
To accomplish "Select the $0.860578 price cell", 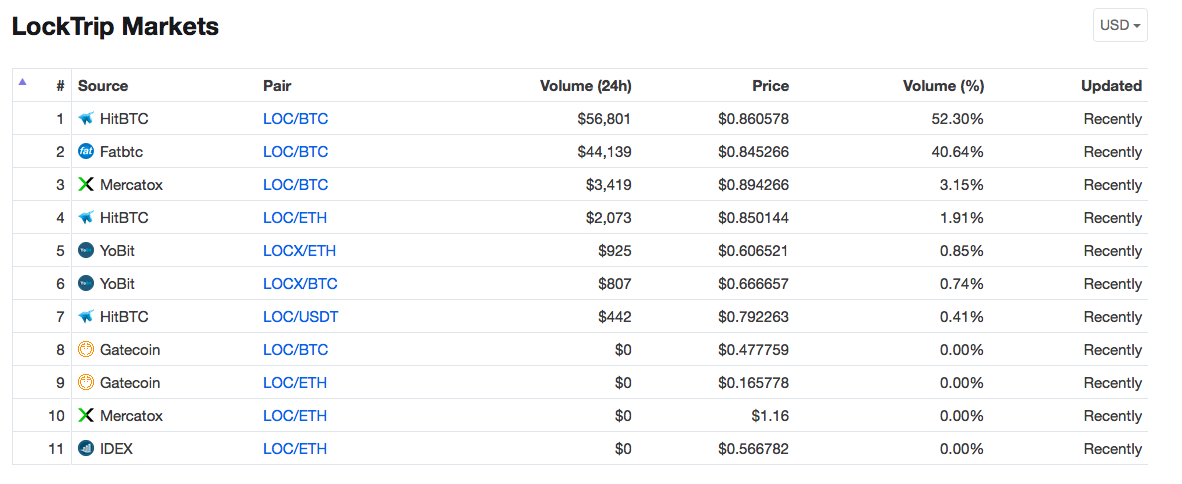I will [753, 119].
